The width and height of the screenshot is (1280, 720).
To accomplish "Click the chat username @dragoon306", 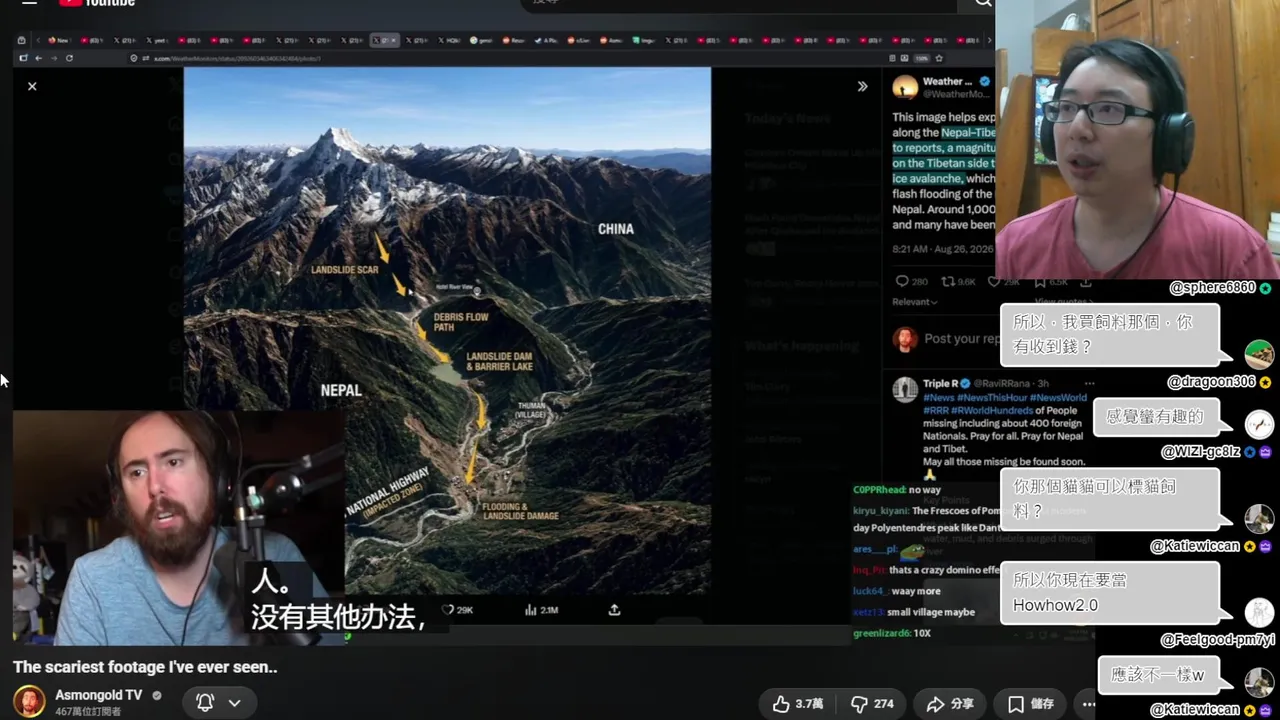I will [1210, 382].
